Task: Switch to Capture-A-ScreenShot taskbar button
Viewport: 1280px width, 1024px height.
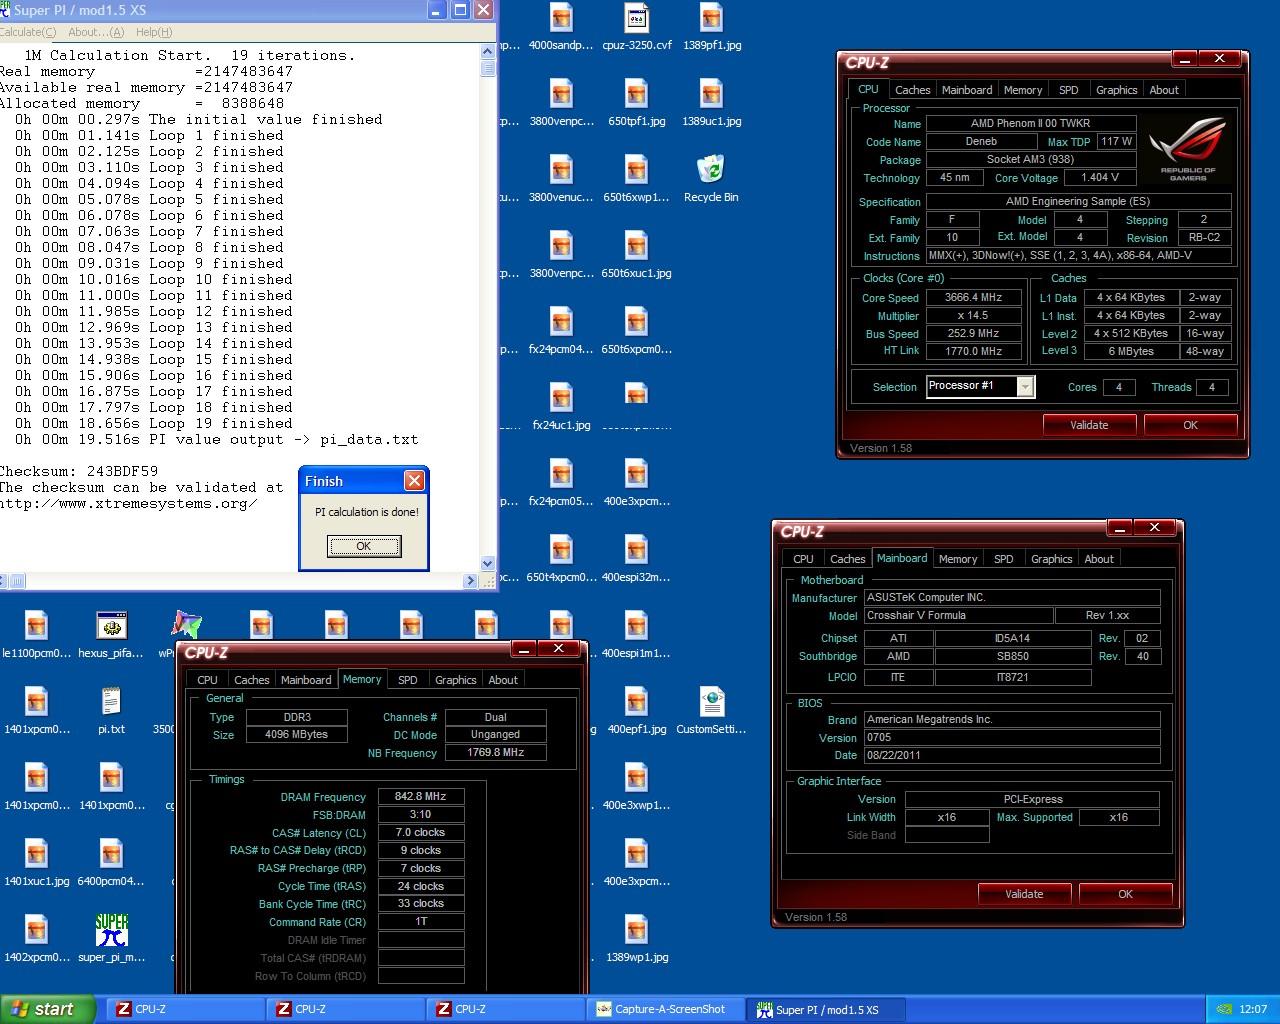Action: coord(666,1009)
